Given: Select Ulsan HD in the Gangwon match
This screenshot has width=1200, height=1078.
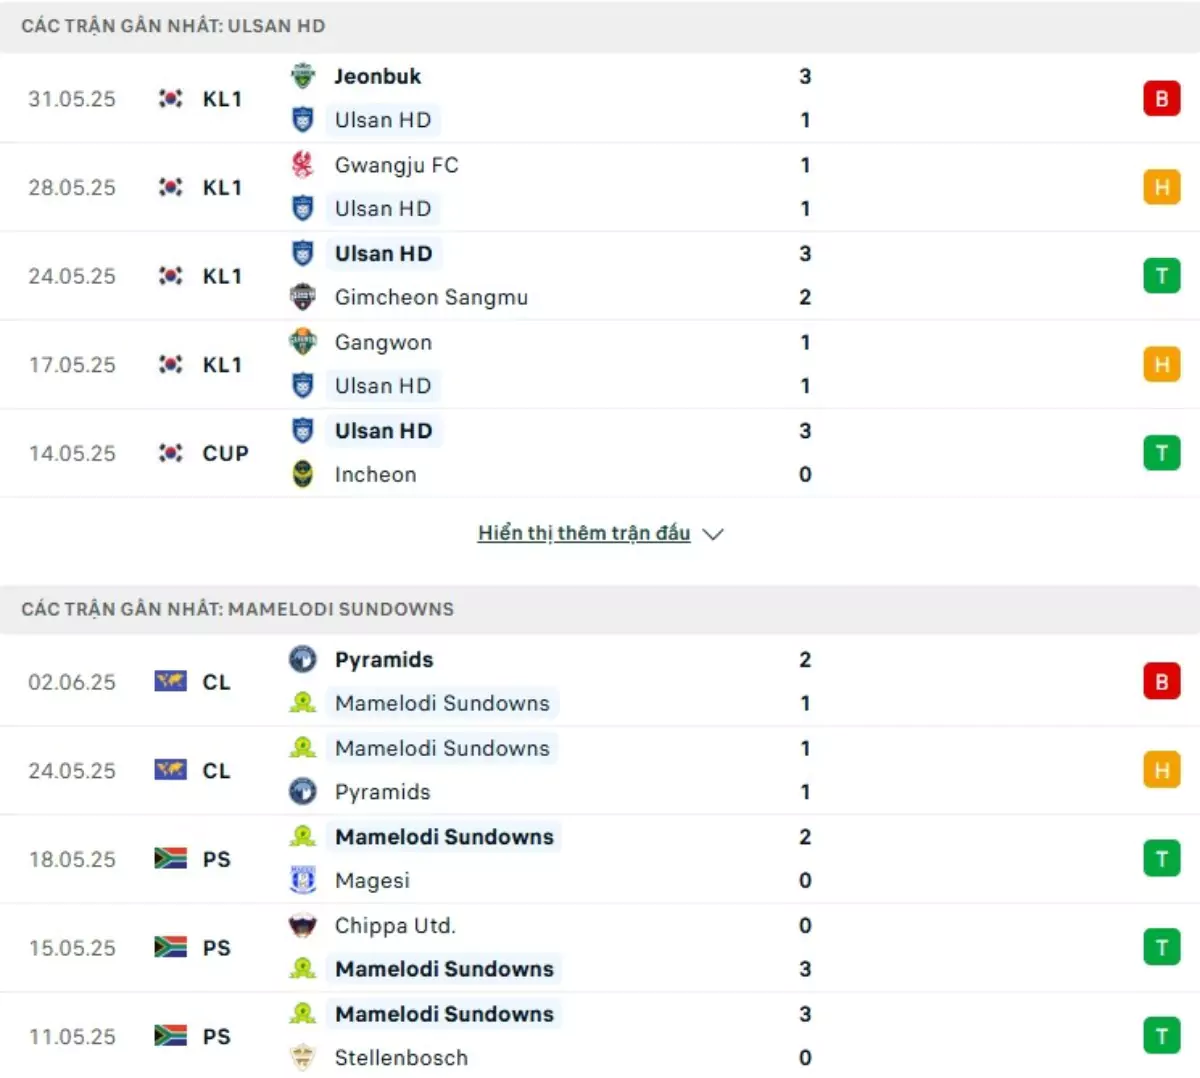Looking at the screenshot, I should point(383,386).
